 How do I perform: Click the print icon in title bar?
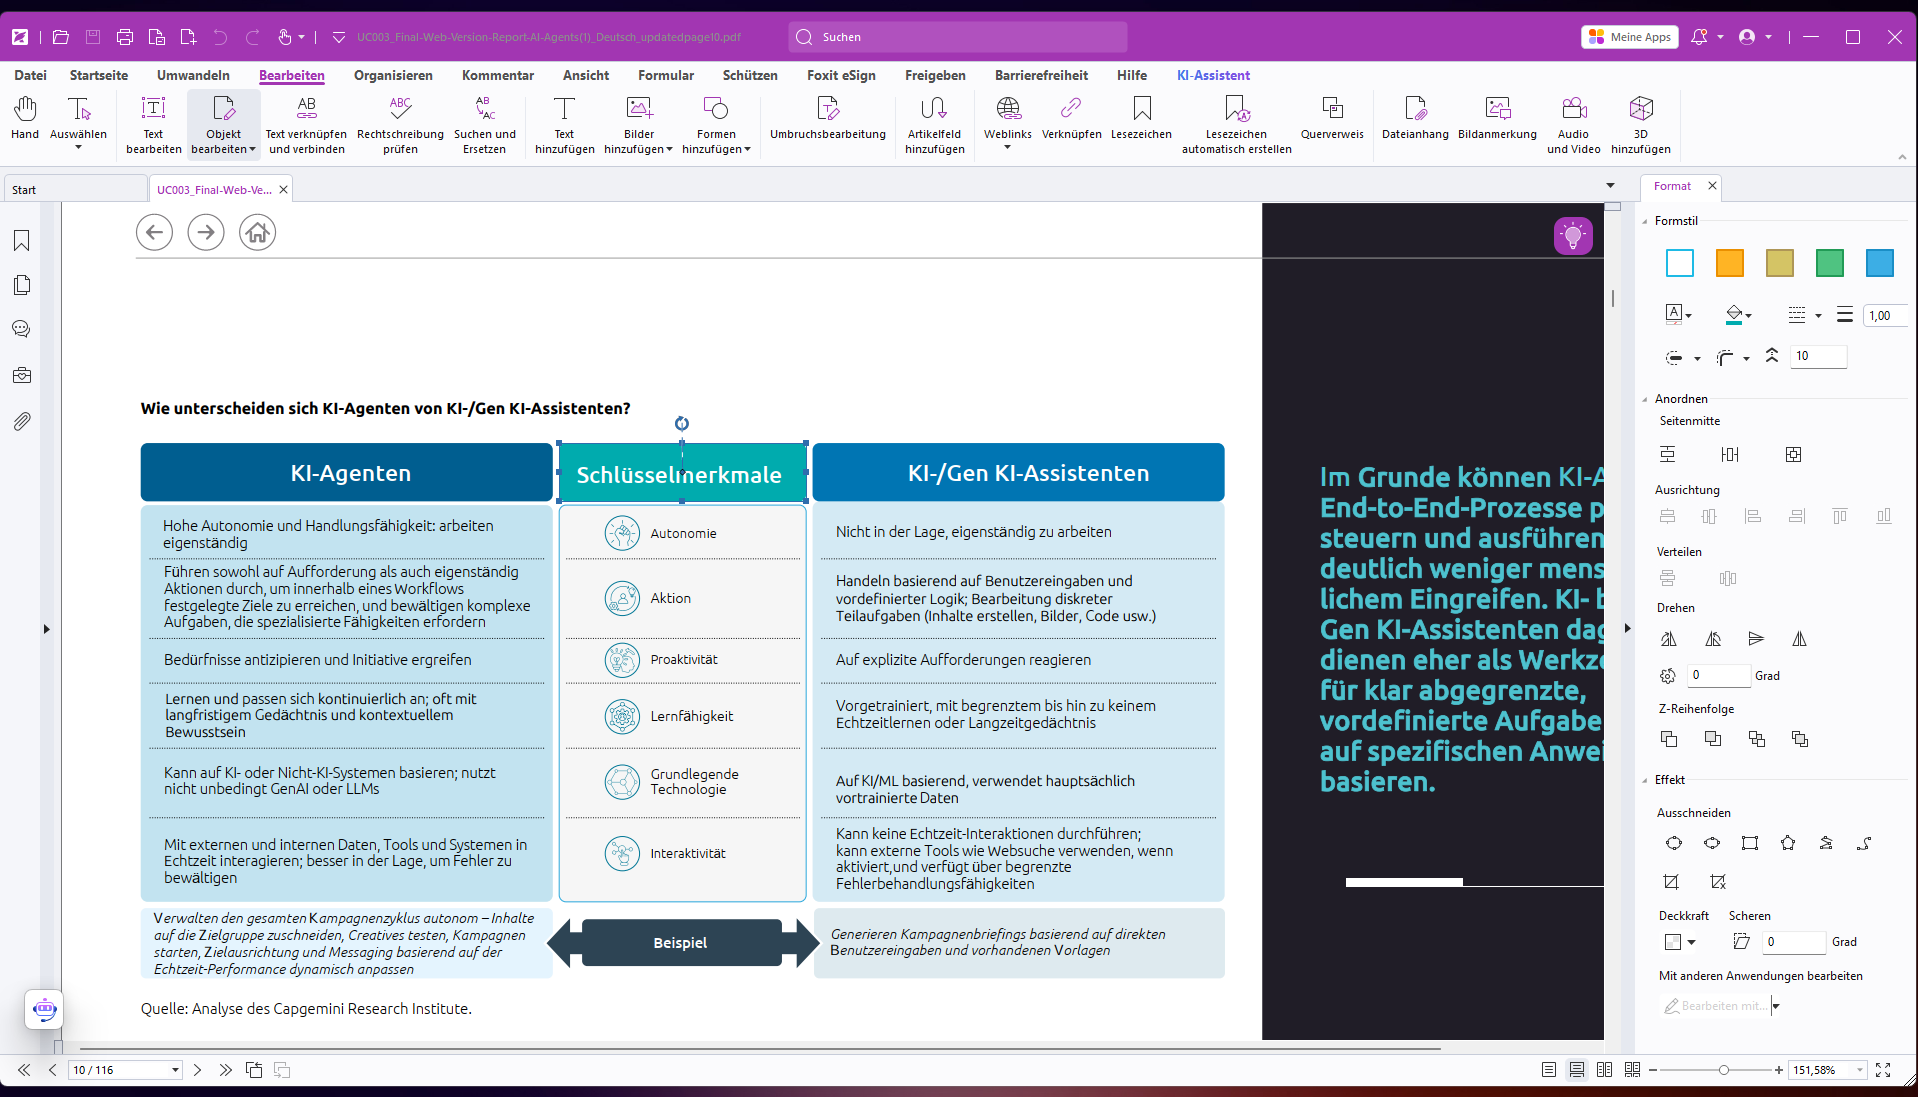tap(125, 37)
